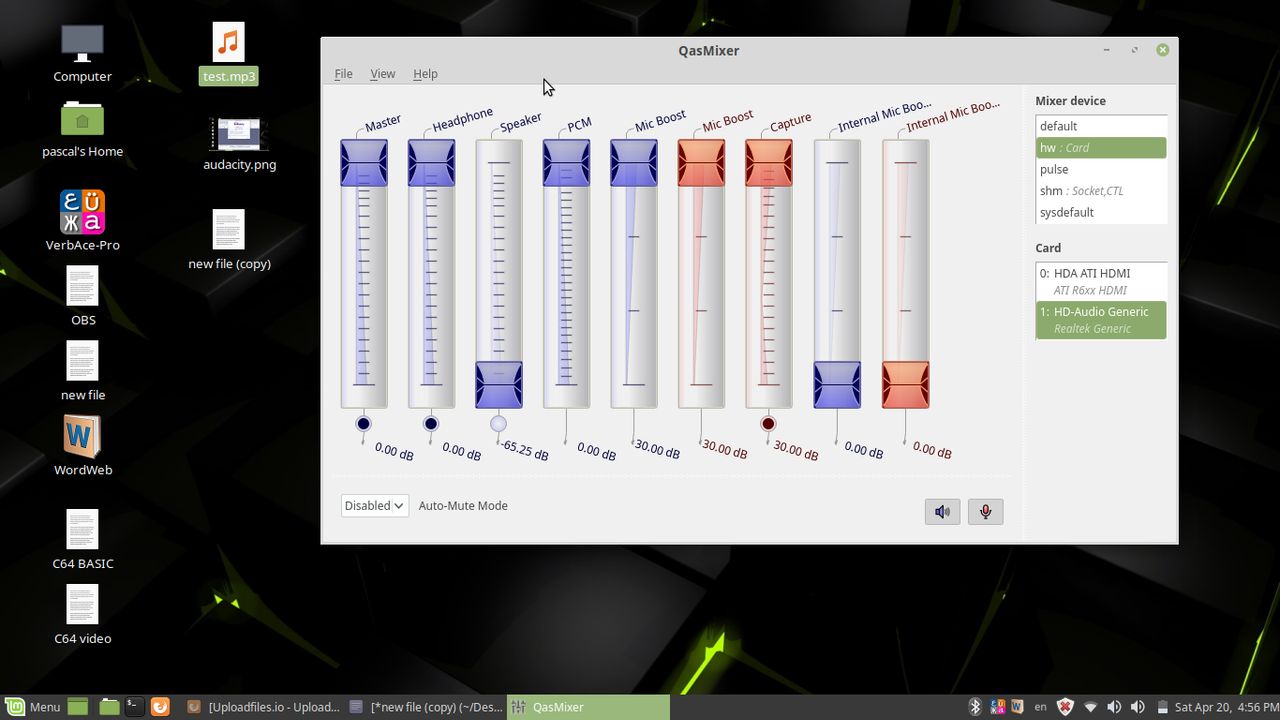The height and width of the screenshot is (720, 1280).
Task: Select the test.mp3 desktop file
Action: [x=229, y=54]
